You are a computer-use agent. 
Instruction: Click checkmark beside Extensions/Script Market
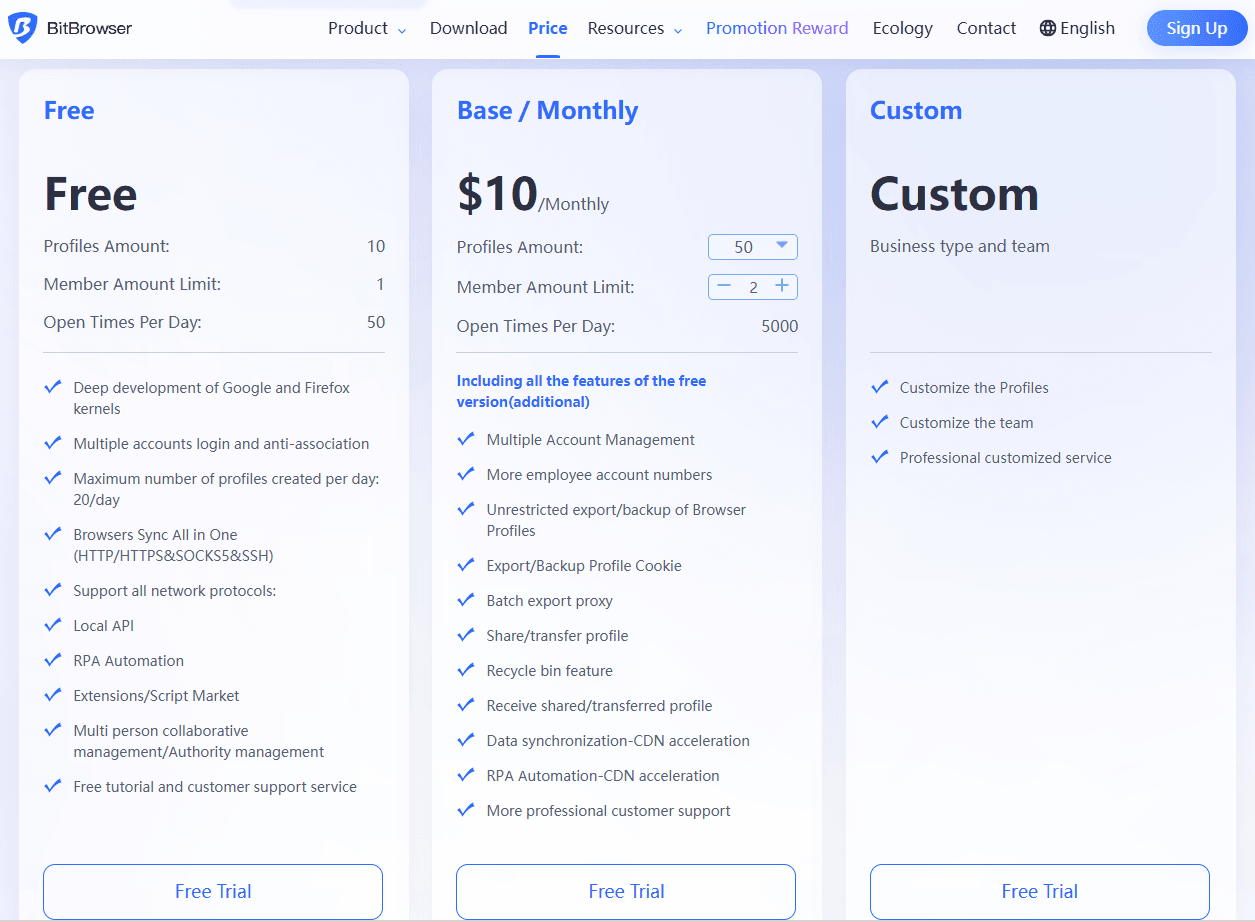53,695
